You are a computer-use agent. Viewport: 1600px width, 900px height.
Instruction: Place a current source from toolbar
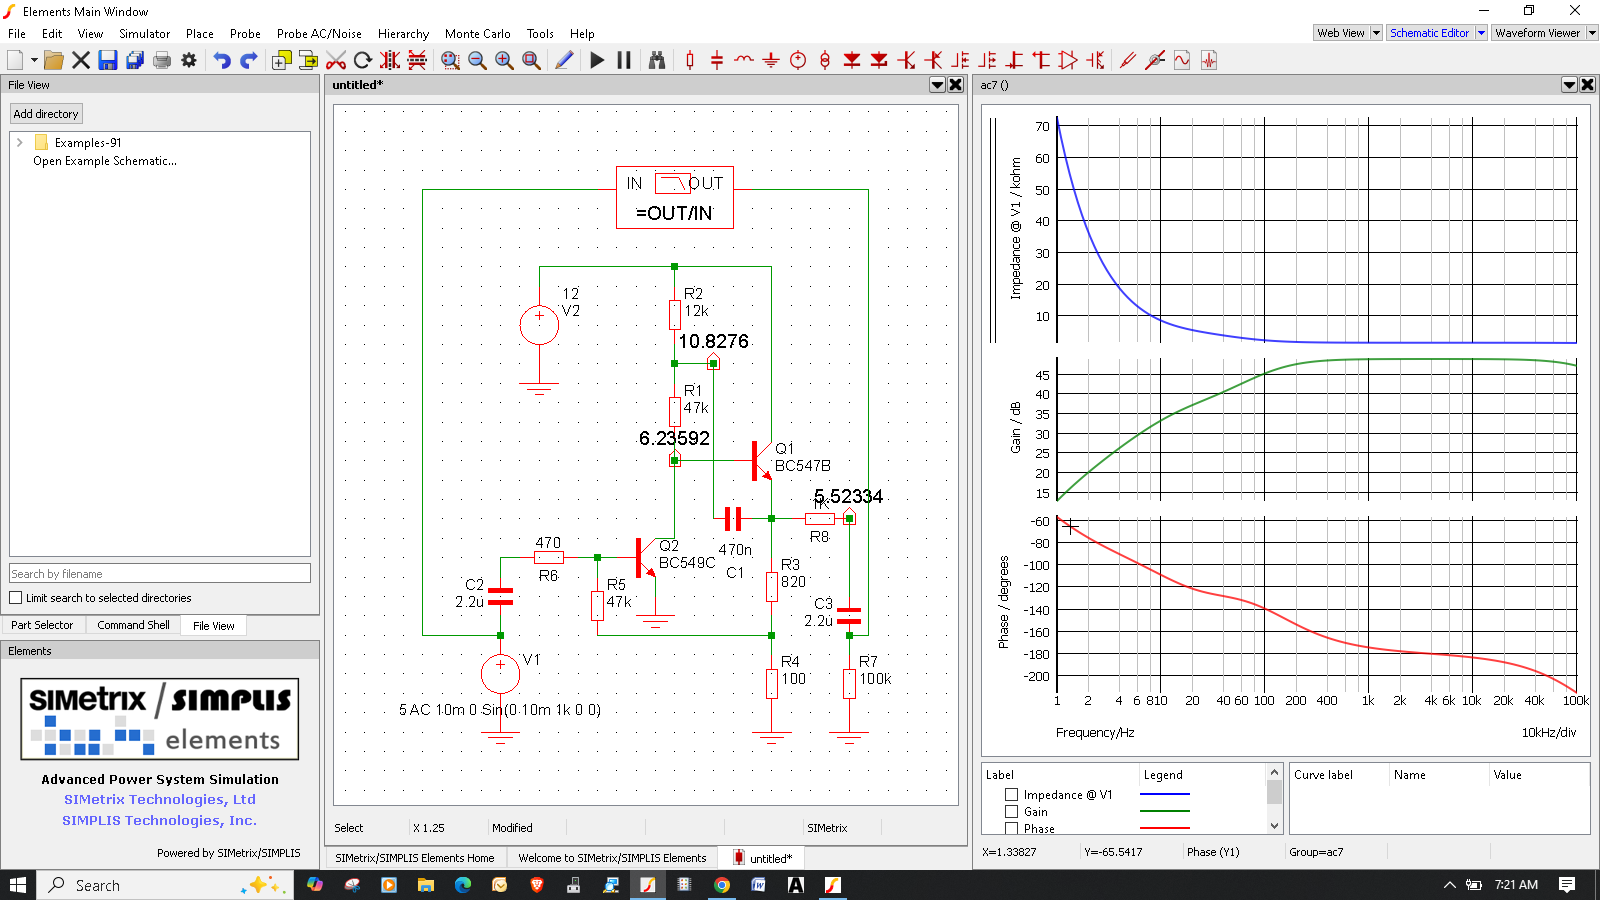[825, 60]
